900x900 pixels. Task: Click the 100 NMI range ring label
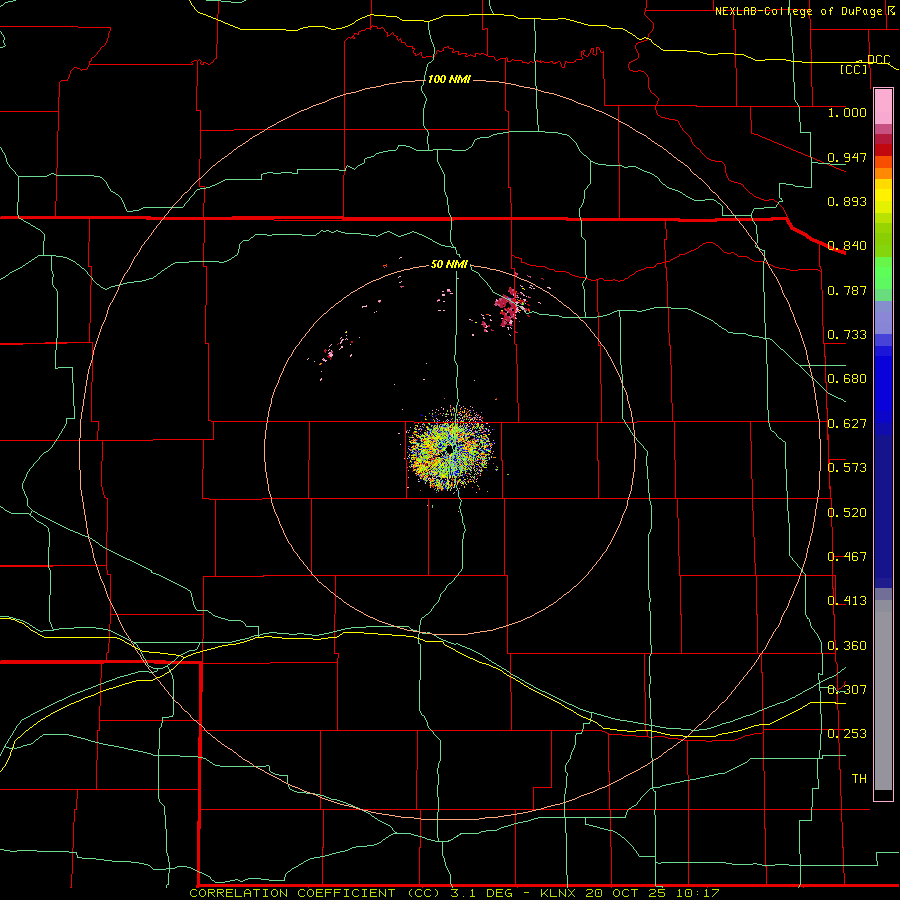(449, 79)
